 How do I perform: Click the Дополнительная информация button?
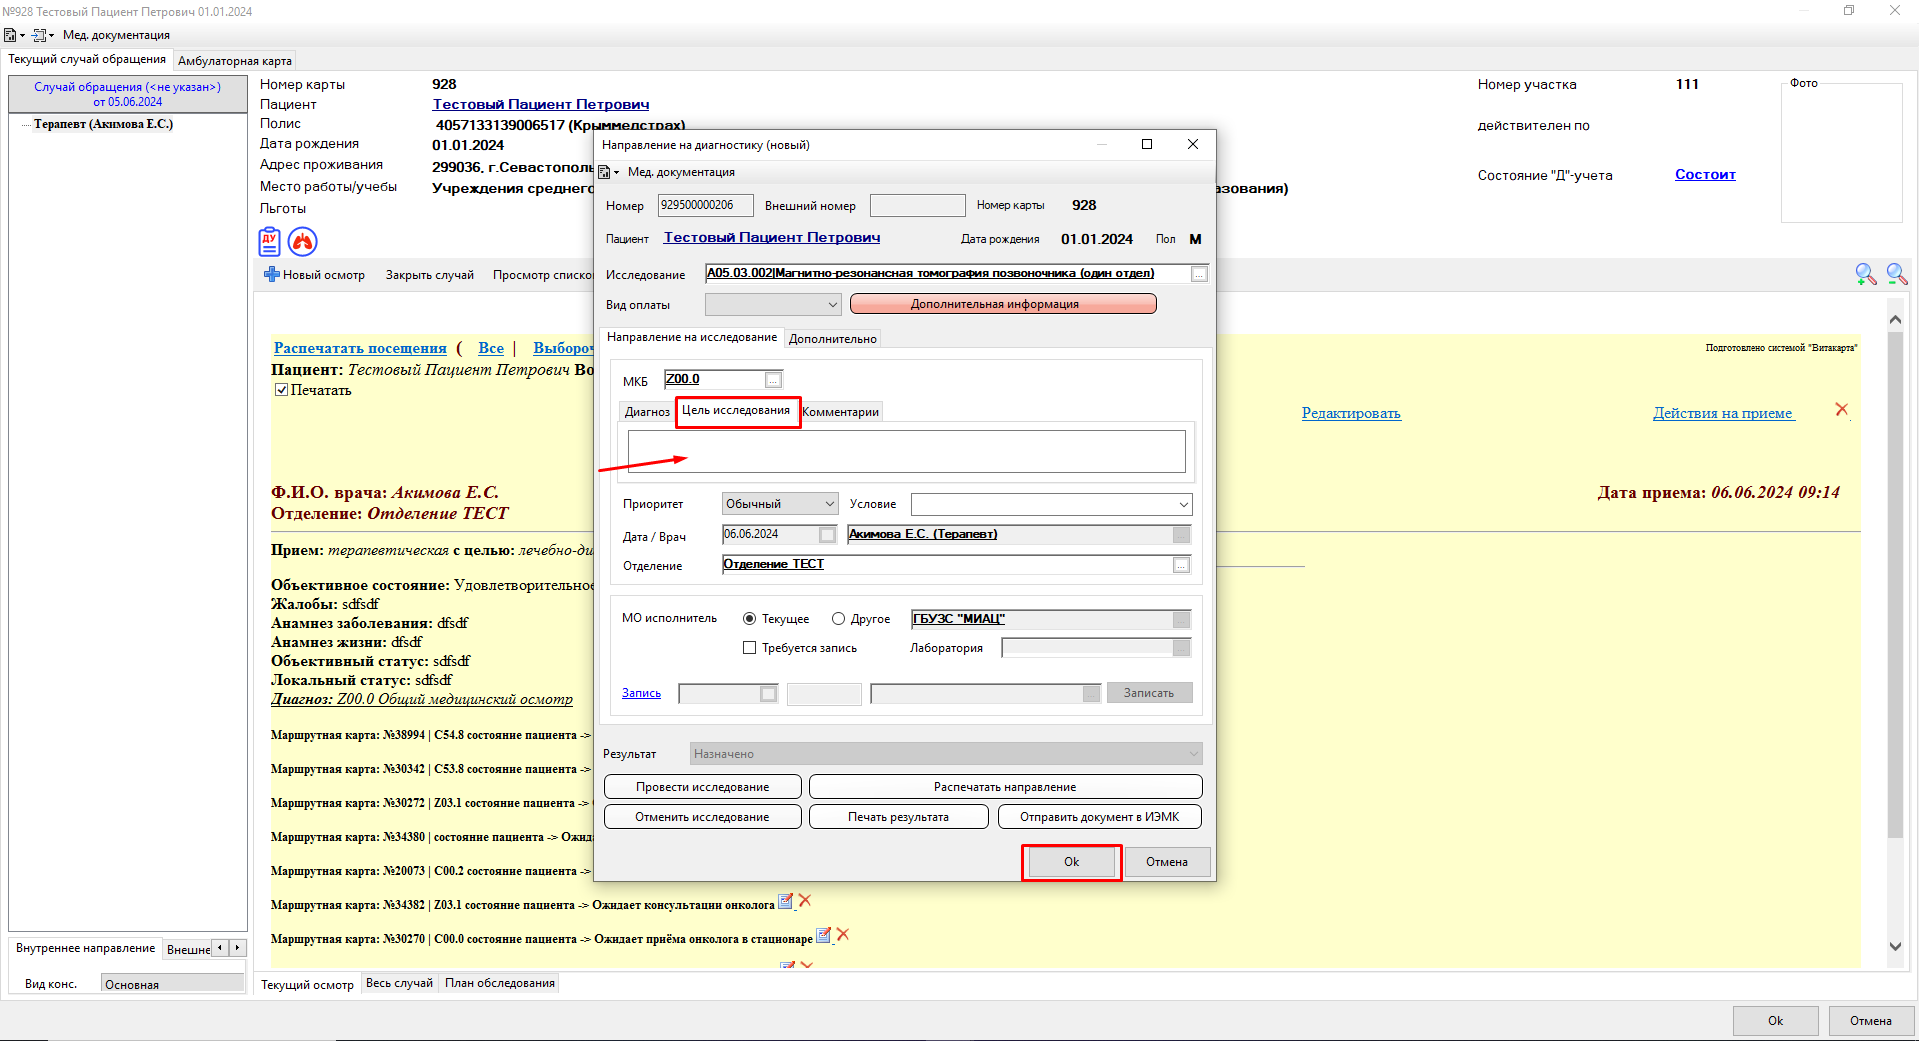[x=1003, y=304]
